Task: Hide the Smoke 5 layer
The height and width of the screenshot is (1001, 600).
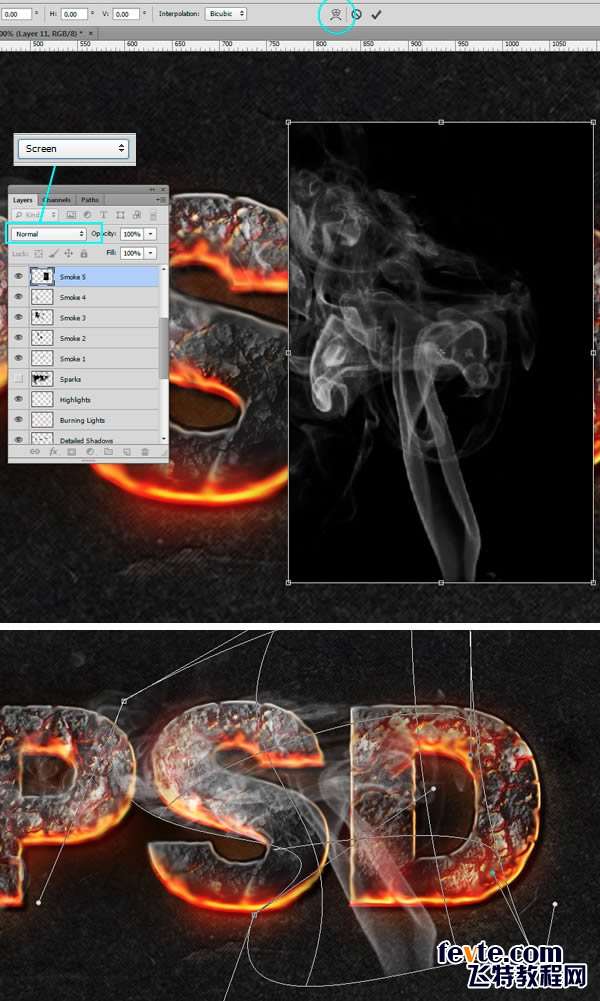Action: [x=19, y=276]
